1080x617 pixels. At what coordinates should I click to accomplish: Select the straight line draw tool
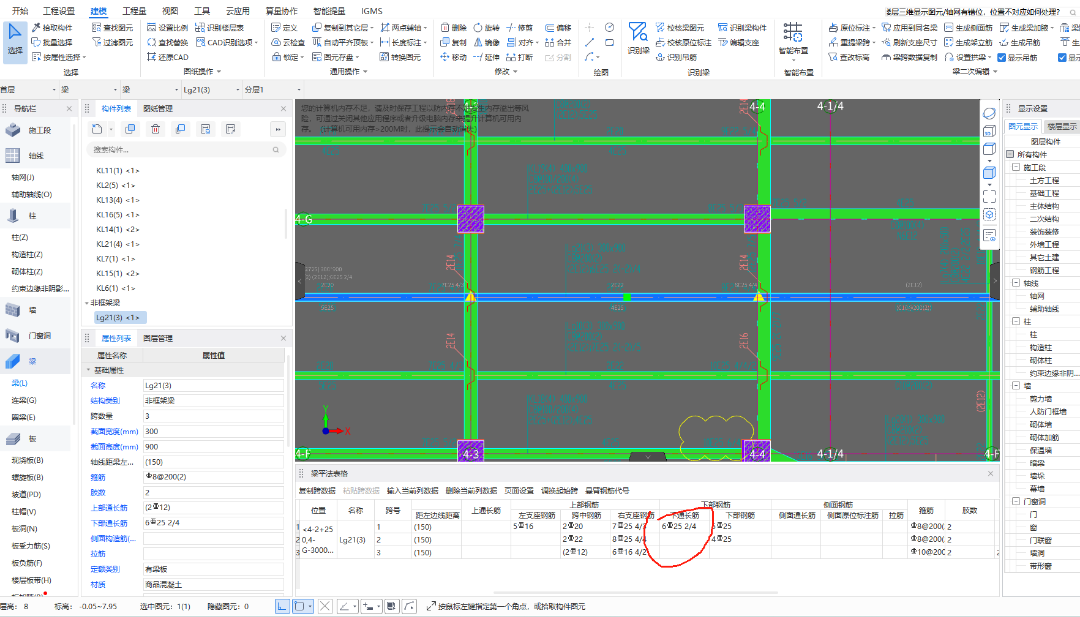590,42
